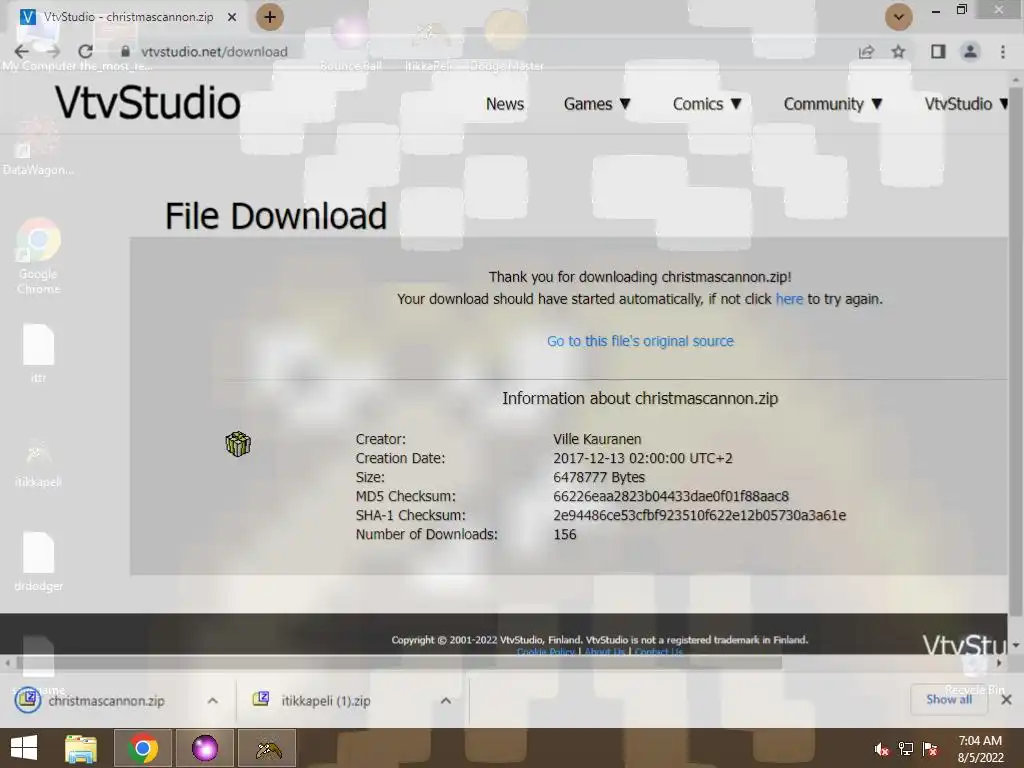Close the downloads bar
Viewport: 1024px width, 768px height.
click(1006, 699)
